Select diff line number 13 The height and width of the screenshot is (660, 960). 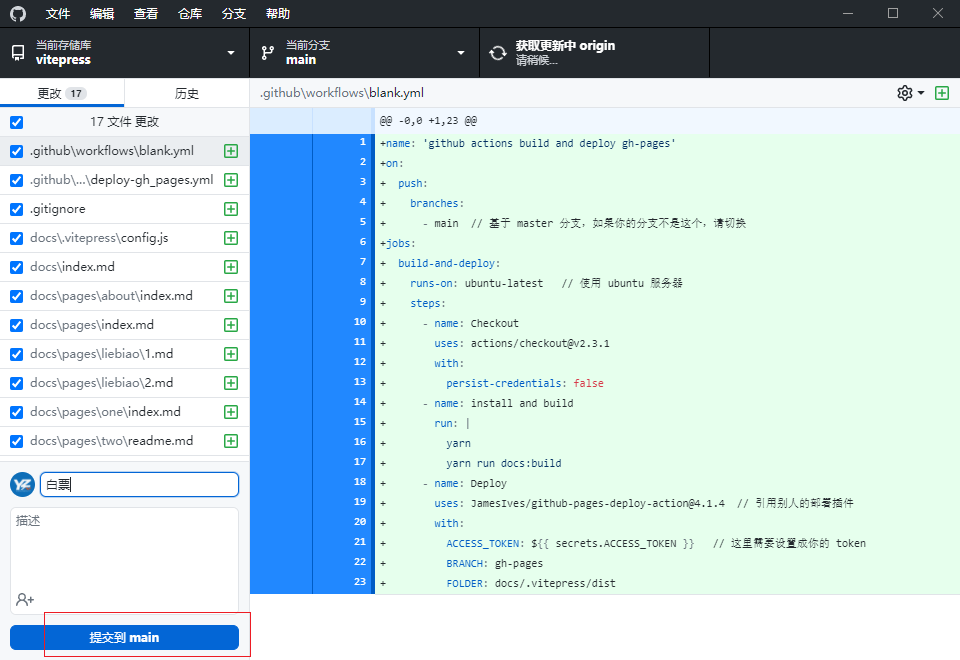pyautogui.click(x=360, y=382)
